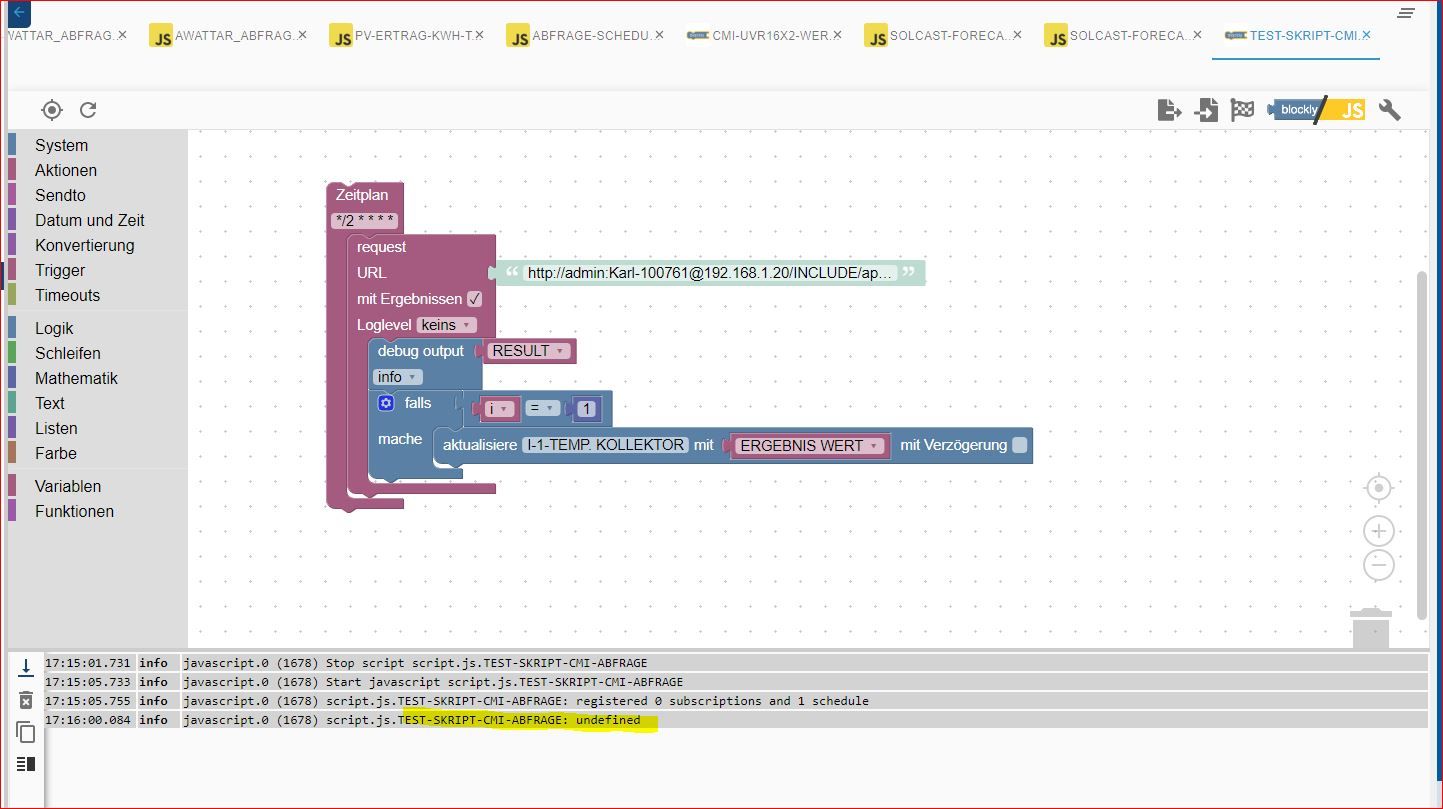This screenshot has width=1443, height=809.
Task: Open the RESULT variable dropdown
Action: (x=529, y=351)
